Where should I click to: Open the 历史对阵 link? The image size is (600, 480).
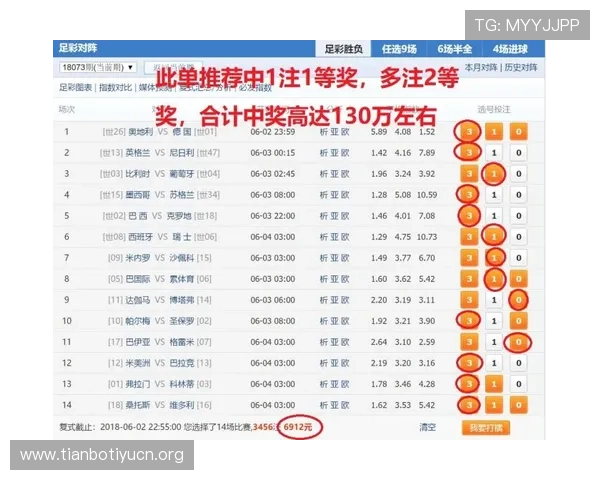[x=521, y=67]
